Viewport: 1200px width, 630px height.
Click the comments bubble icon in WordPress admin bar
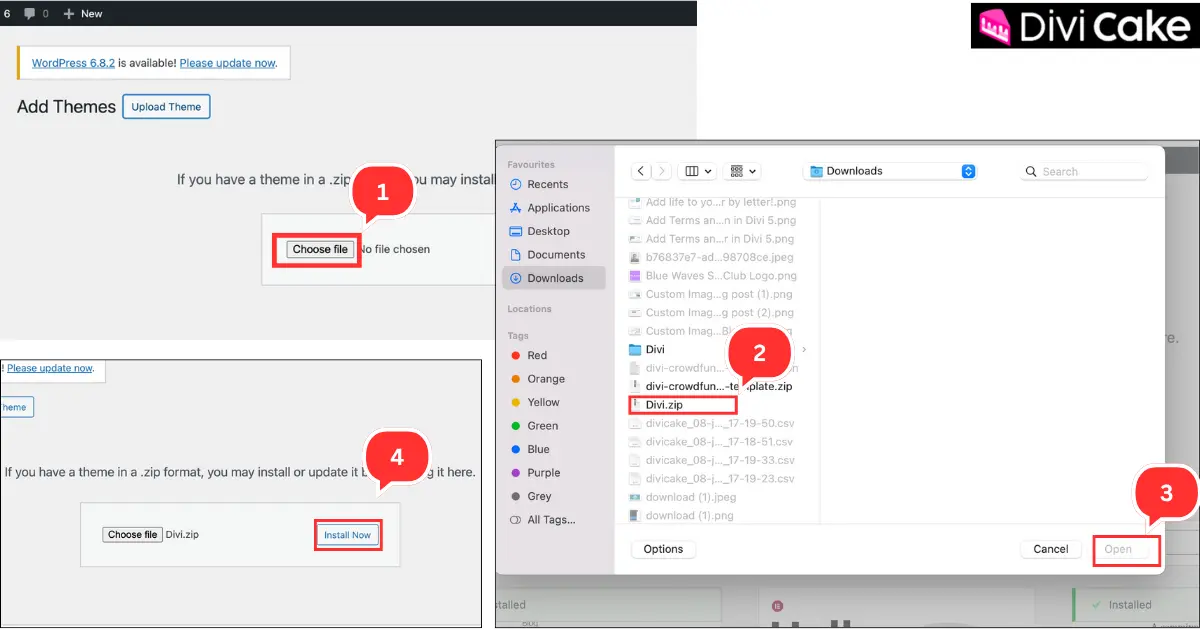[30, 13]
